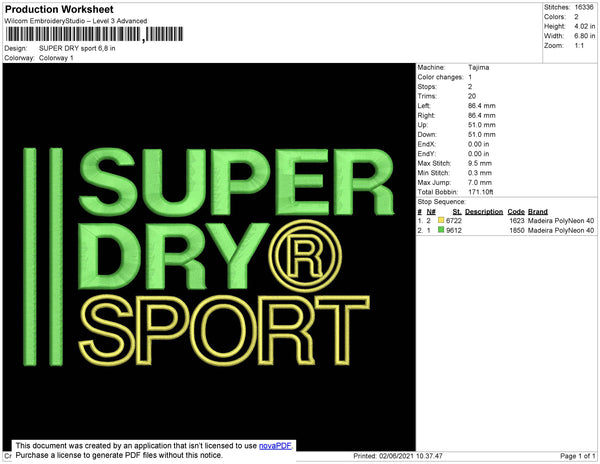Select the Colors value 2
This screenshot has height=464, width=600.
(x=576, y=17)
